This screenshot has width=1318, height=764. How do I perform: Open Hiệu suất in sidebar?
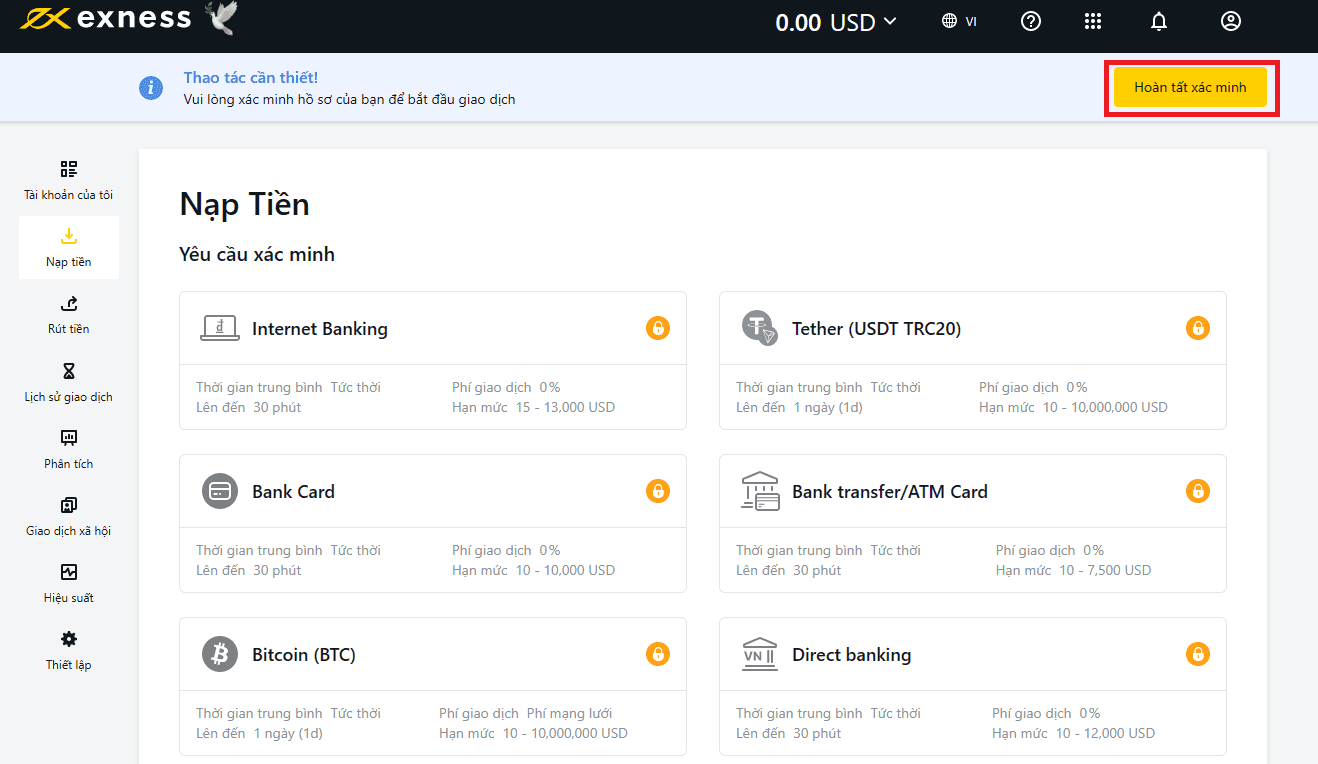click(x=69, y=584)
